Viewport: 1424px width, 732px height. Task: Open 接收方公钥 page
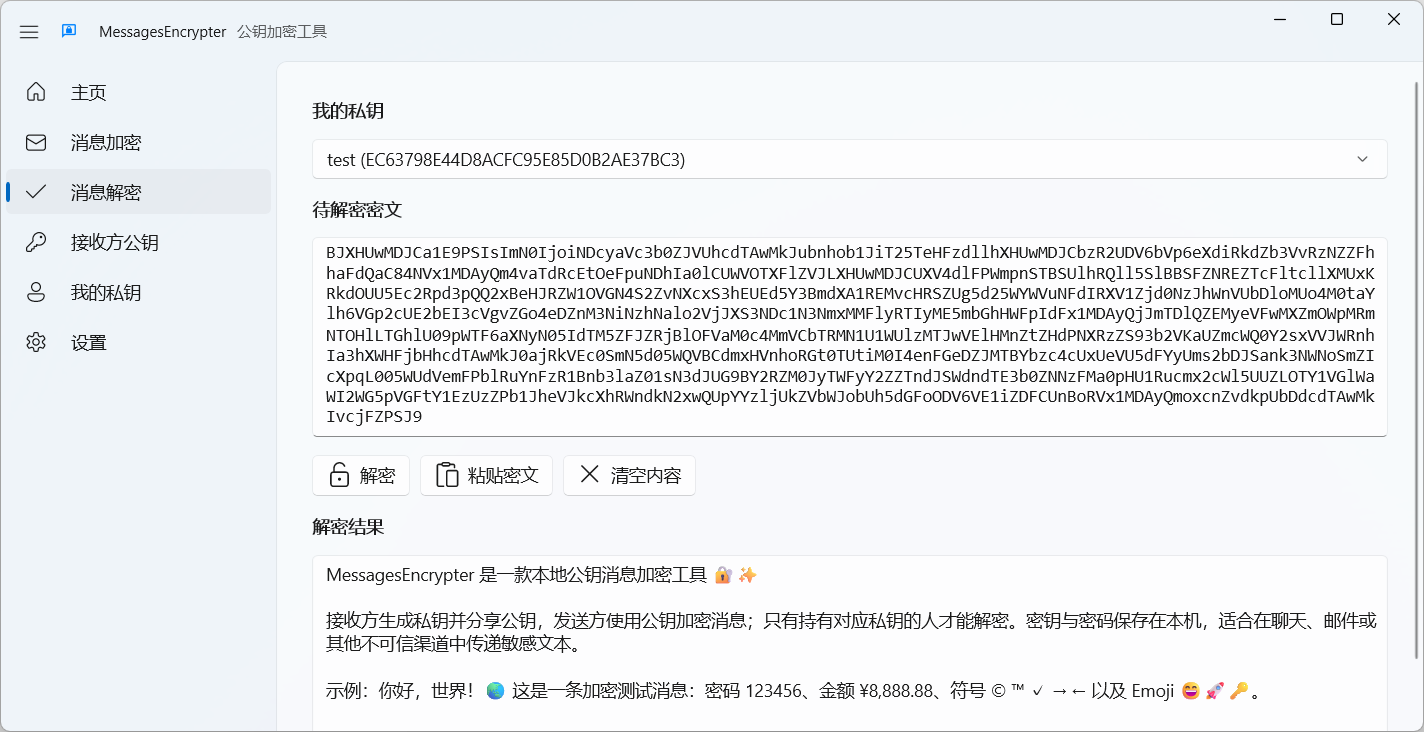click(138, 242)
